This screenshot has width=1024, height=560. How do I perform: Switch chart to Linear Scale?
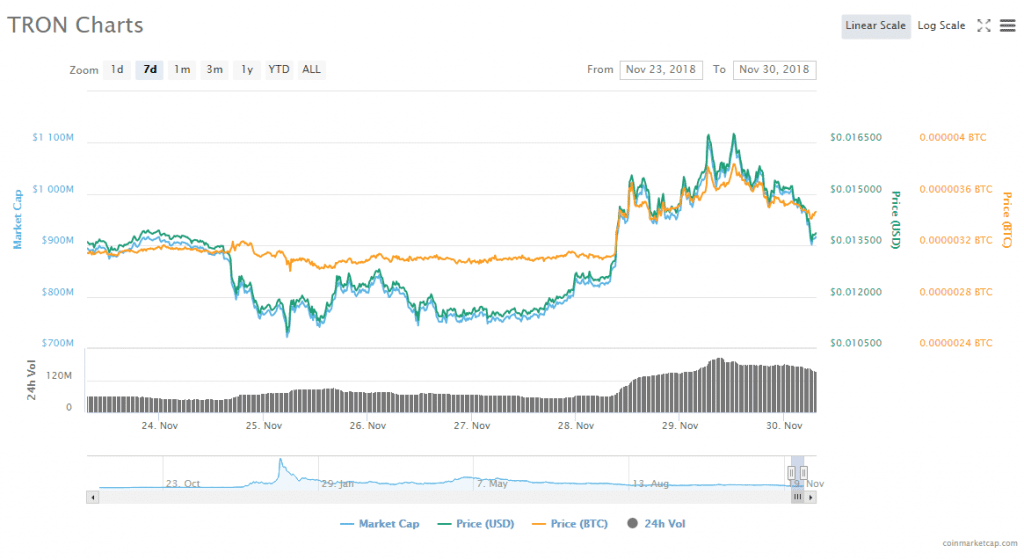875,26
